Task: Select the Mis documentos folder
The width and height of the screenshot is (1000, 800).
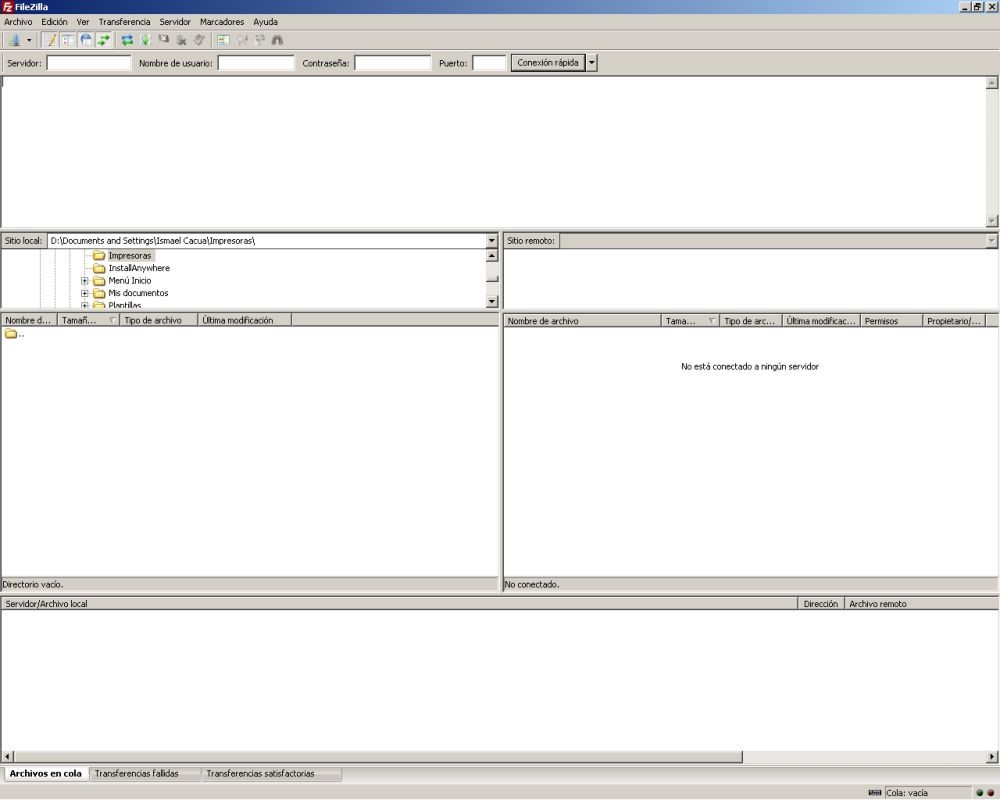Action: 138,293
